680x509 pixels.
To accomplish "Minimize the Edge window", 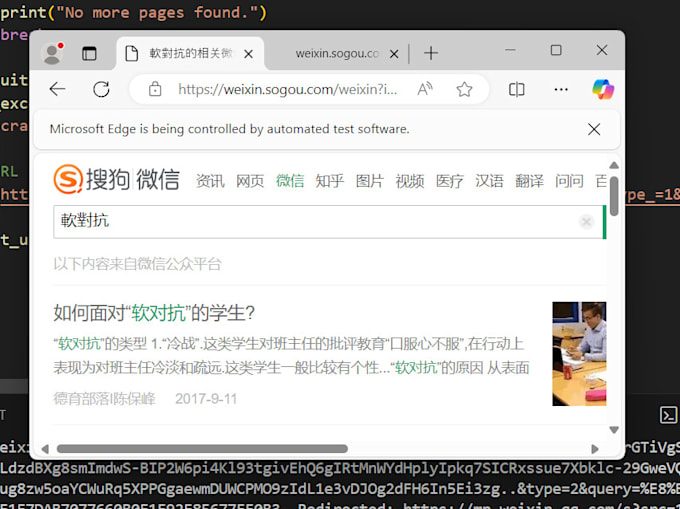I will click(510, 50).
